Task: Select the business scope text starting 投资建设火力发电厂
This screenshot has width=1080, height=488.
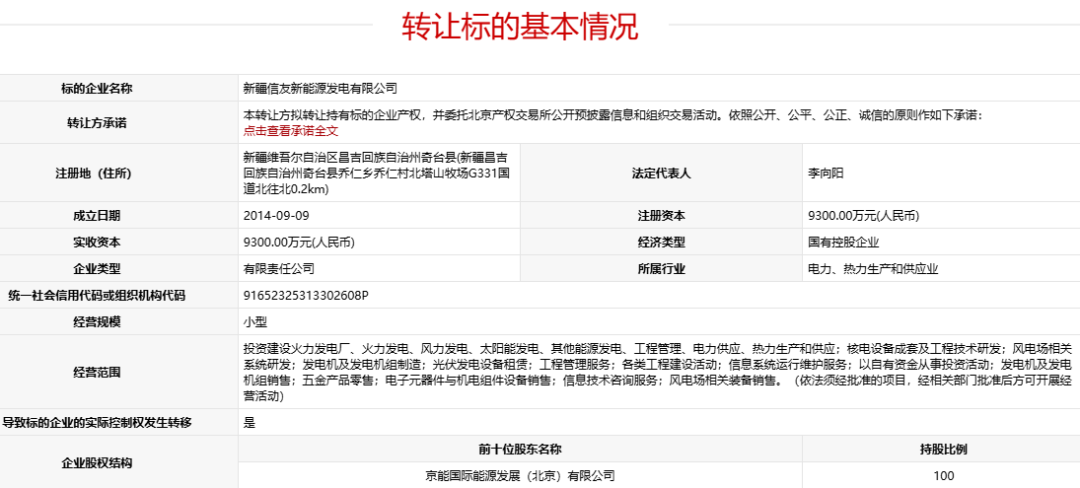Action: click(658, 372)
